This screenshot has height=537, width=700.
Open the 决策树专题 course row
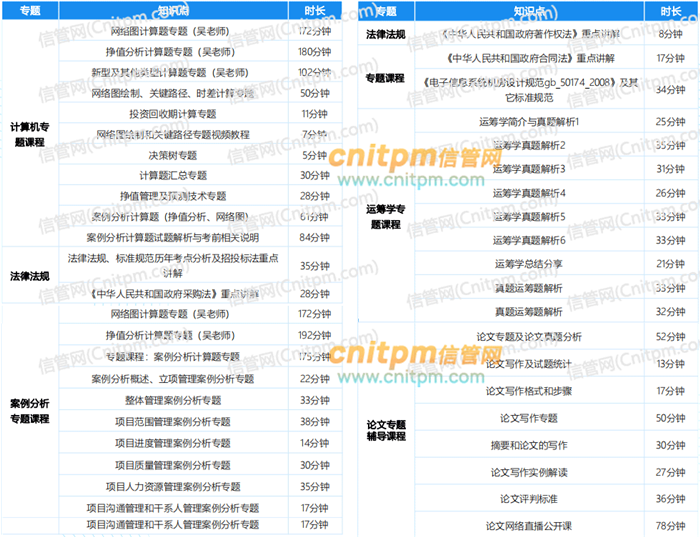click(172, 155)
